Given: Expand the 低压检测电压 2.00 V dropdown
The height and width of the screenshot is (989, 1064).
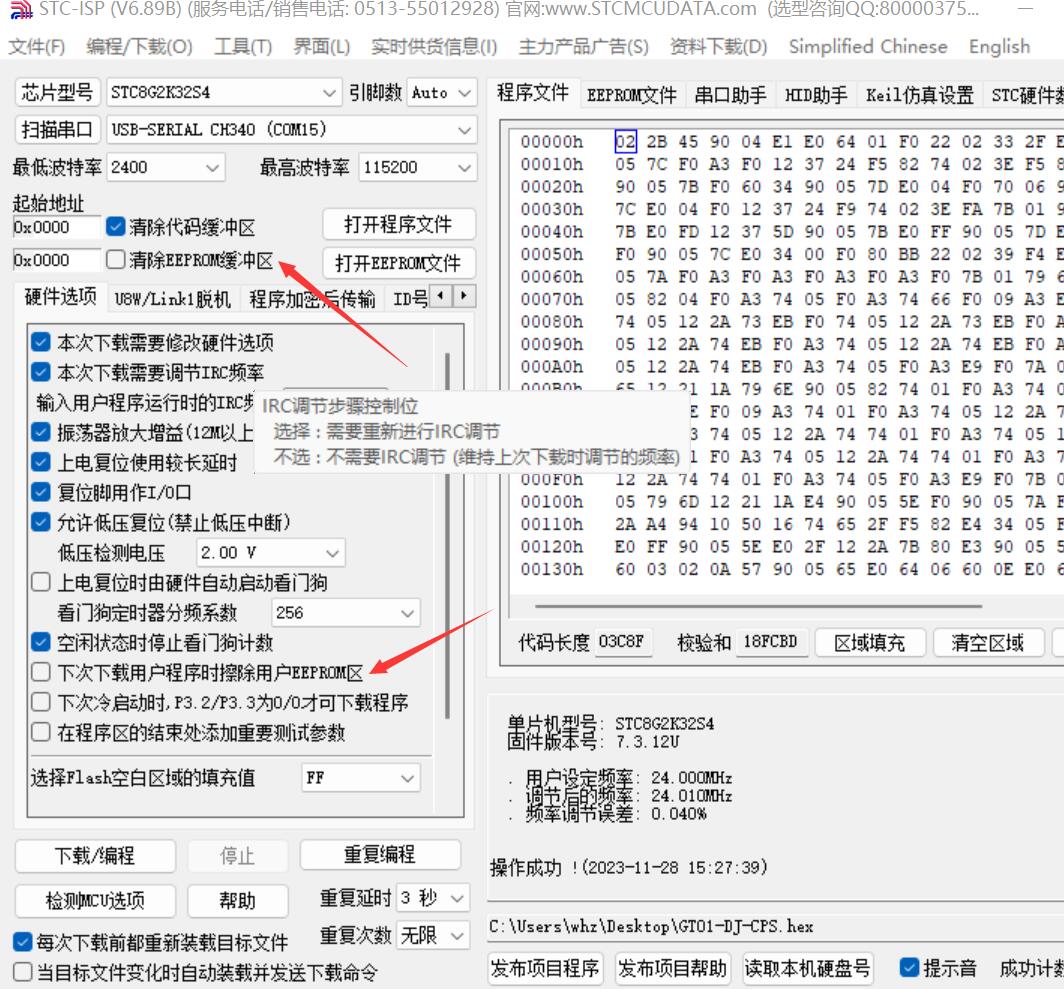Looking at the screenshot, I should (x=332, y=553).
